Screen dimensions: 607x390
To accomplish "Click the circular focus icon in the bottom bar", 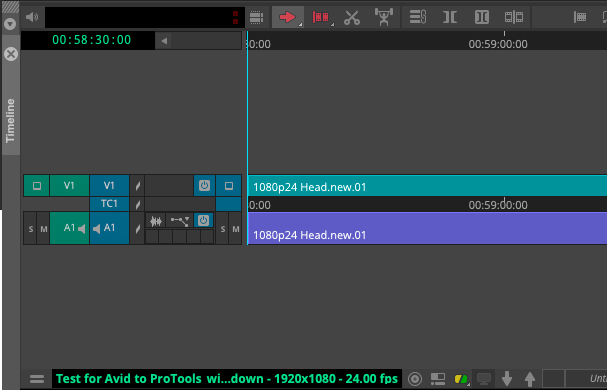I will tap(415, 379).
